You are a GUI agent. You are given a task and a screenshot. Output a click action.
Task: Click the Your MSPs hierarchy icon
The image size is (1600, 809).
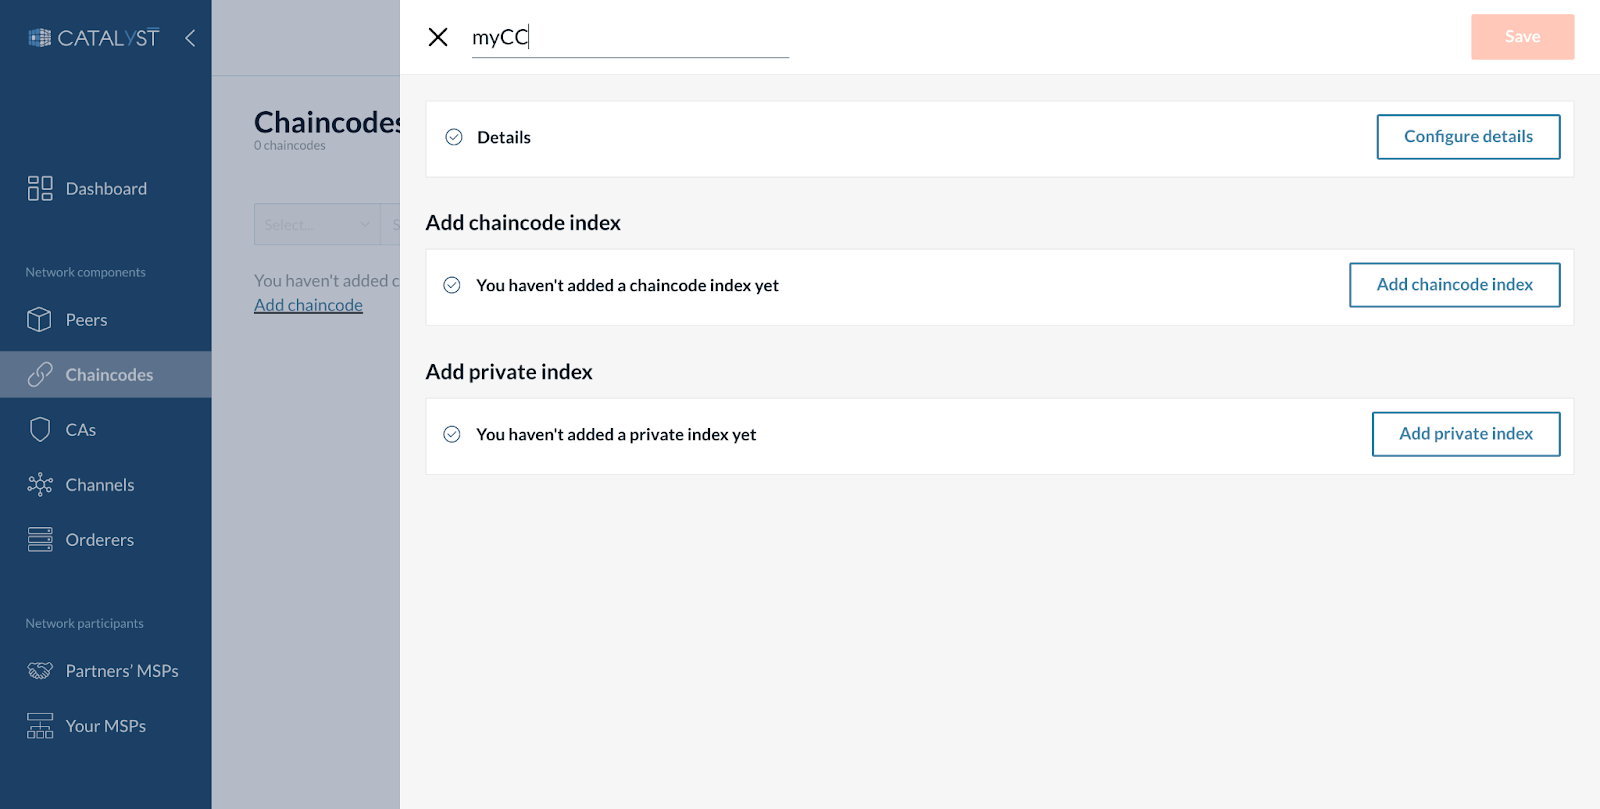pos(40,725)
